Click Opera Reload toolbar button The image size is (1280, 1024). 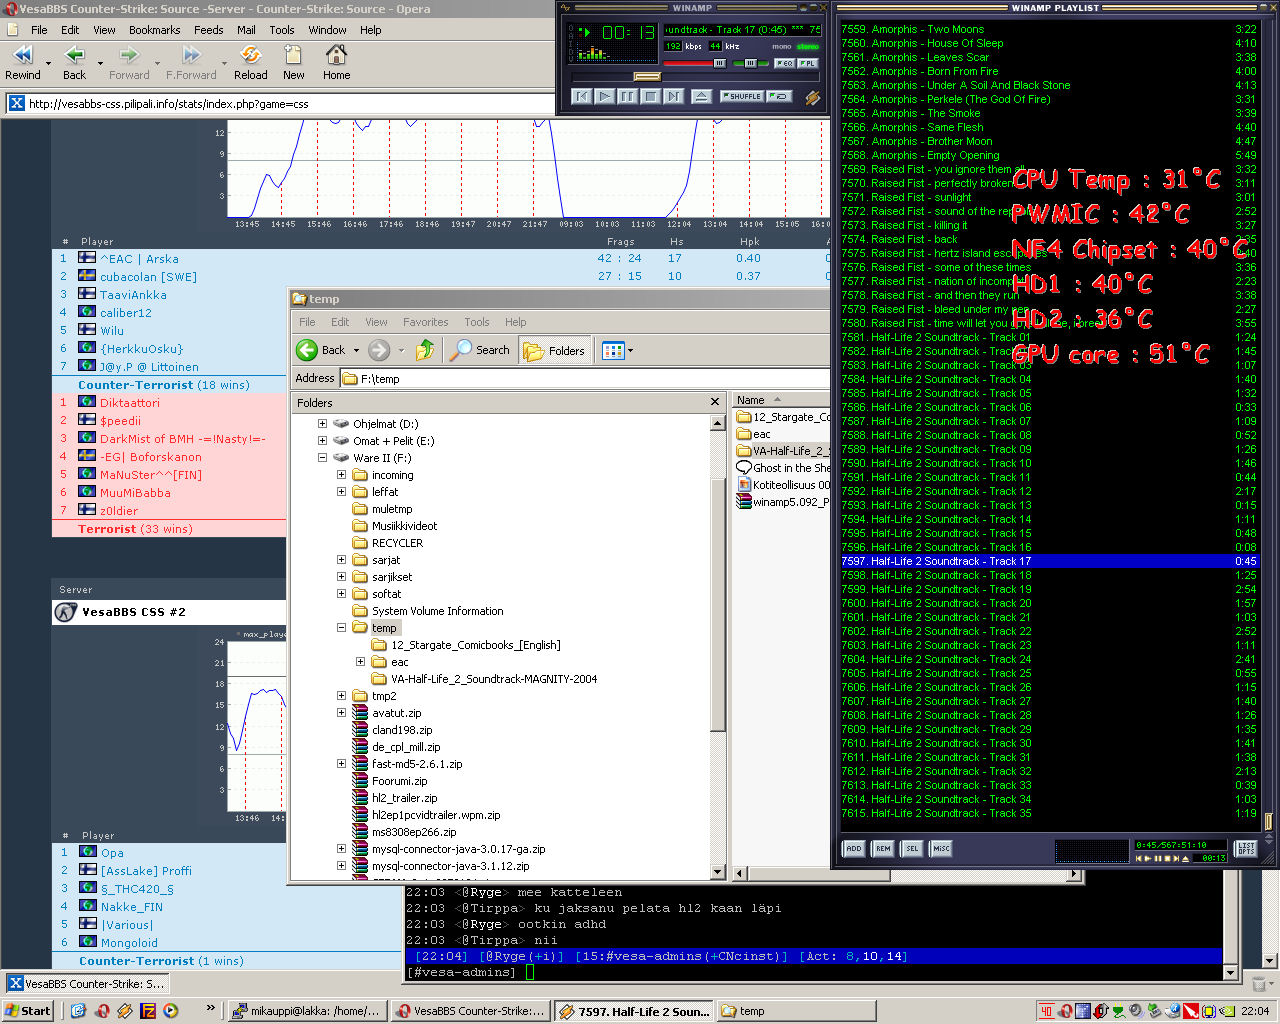250,62
